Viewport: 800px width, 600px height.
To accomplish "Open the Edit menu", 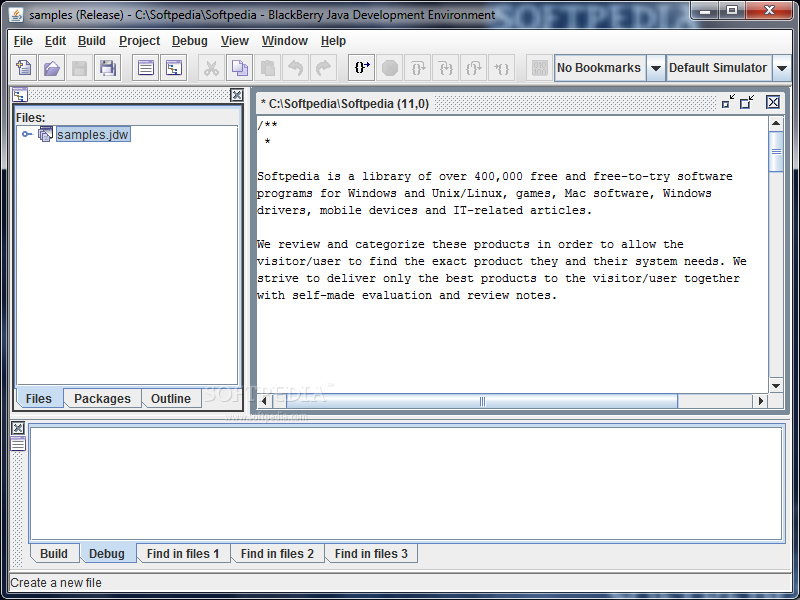I will click(x=55, y=41).
